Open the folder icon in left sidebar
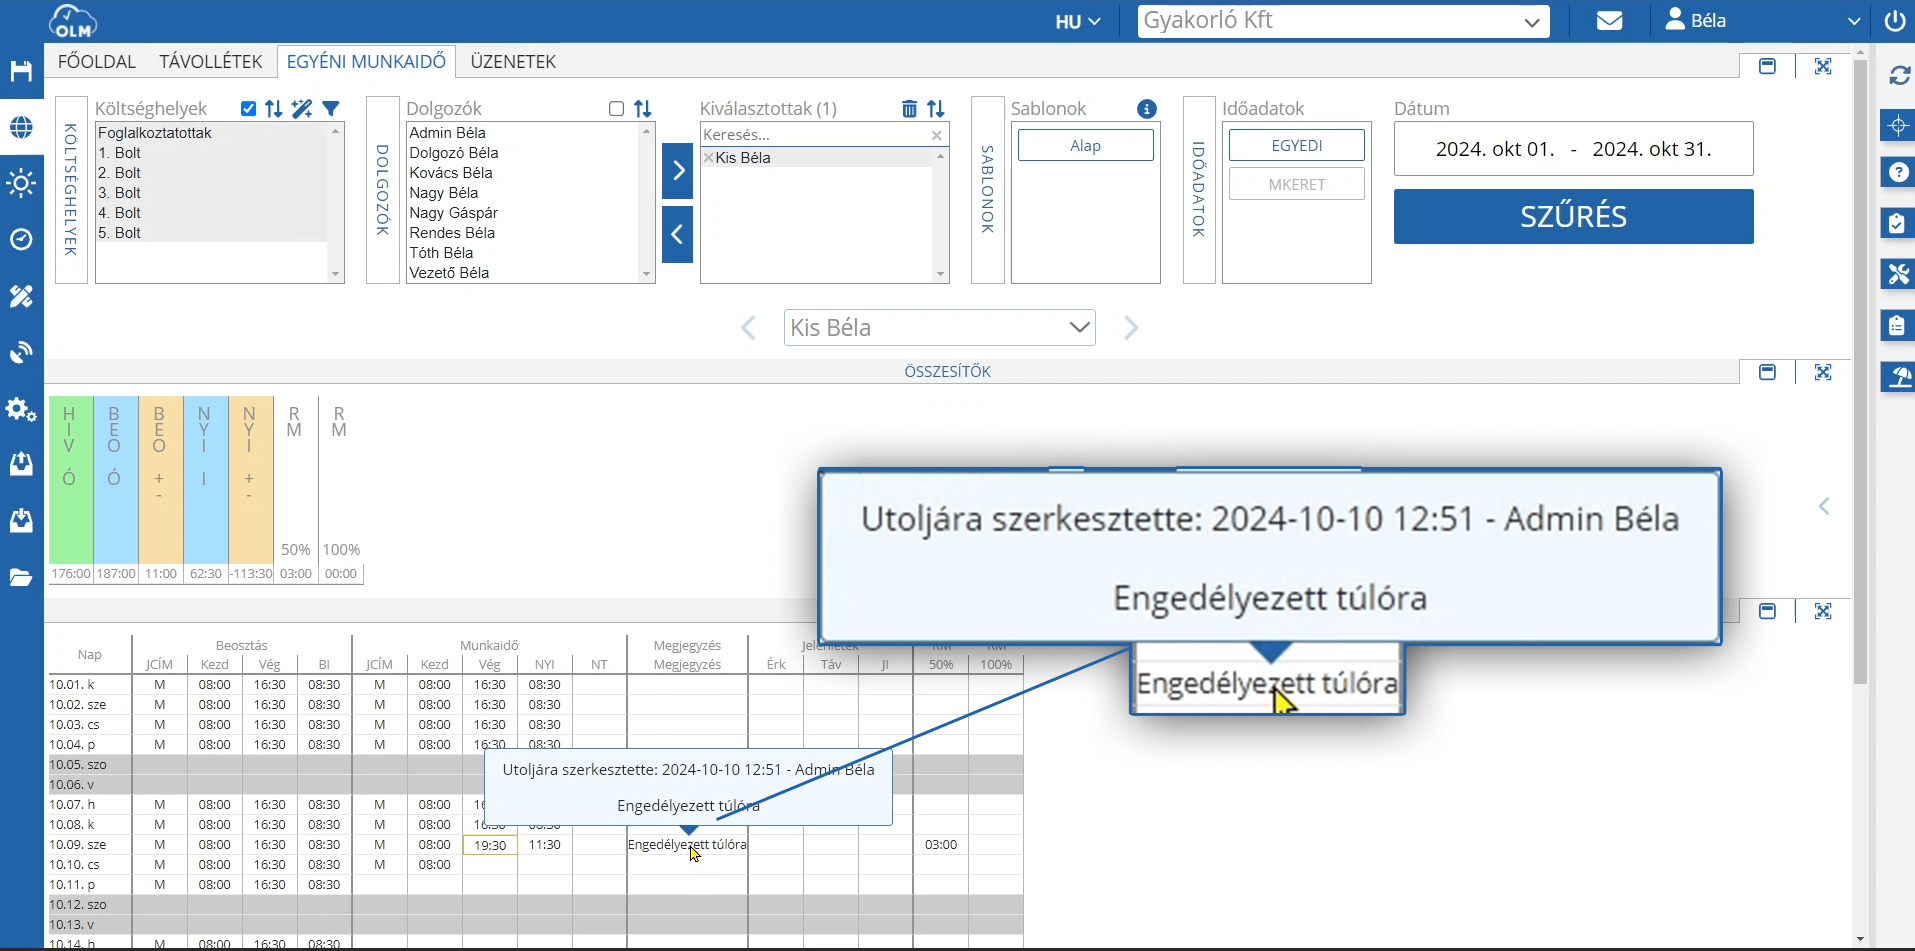This screenshot has width=1915, height=951. [x=21, y=577]
